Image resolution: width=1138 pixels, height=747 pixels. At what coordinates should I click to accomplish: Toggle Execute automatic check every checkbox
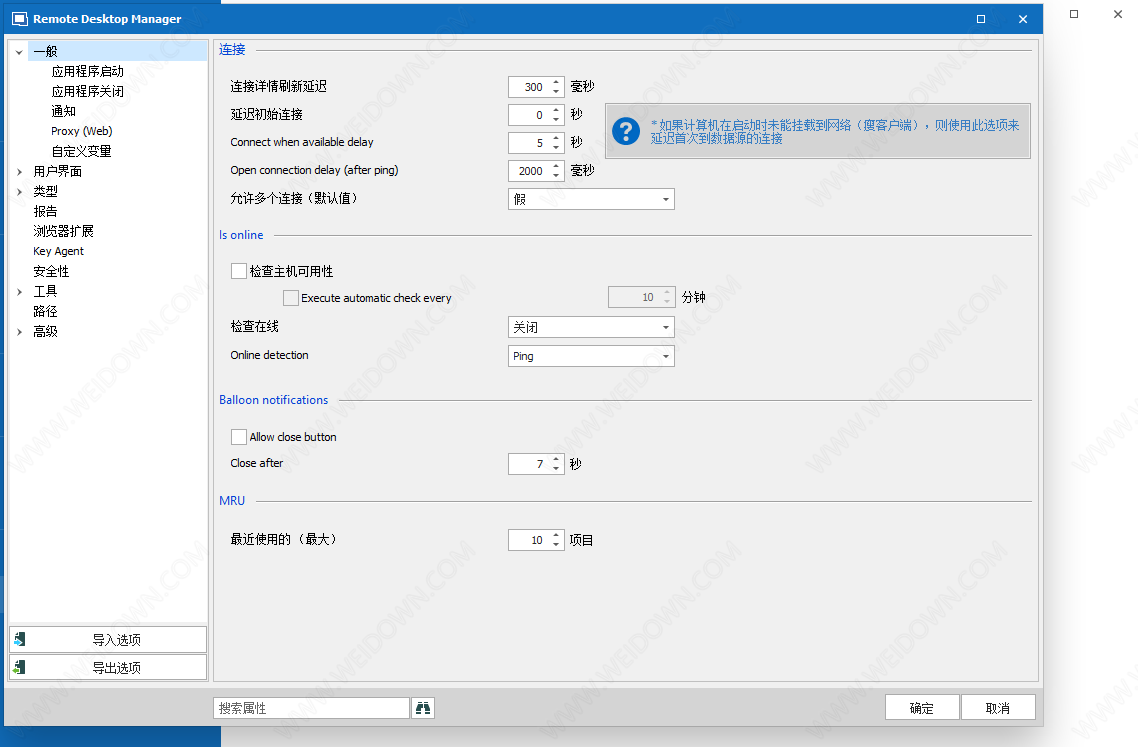coord(291,298)
